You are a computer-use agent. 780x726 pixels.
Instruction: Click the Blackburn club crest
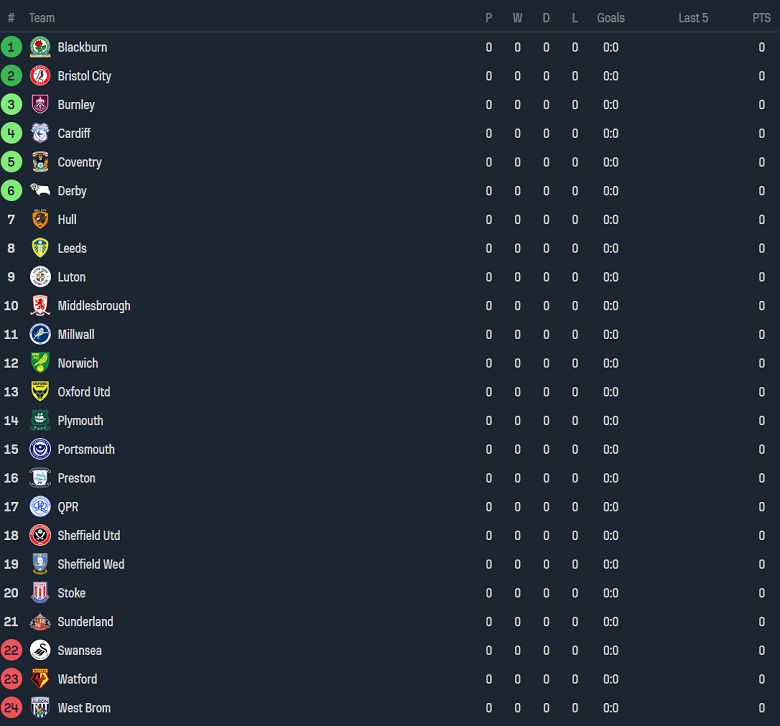pos(40,47)
